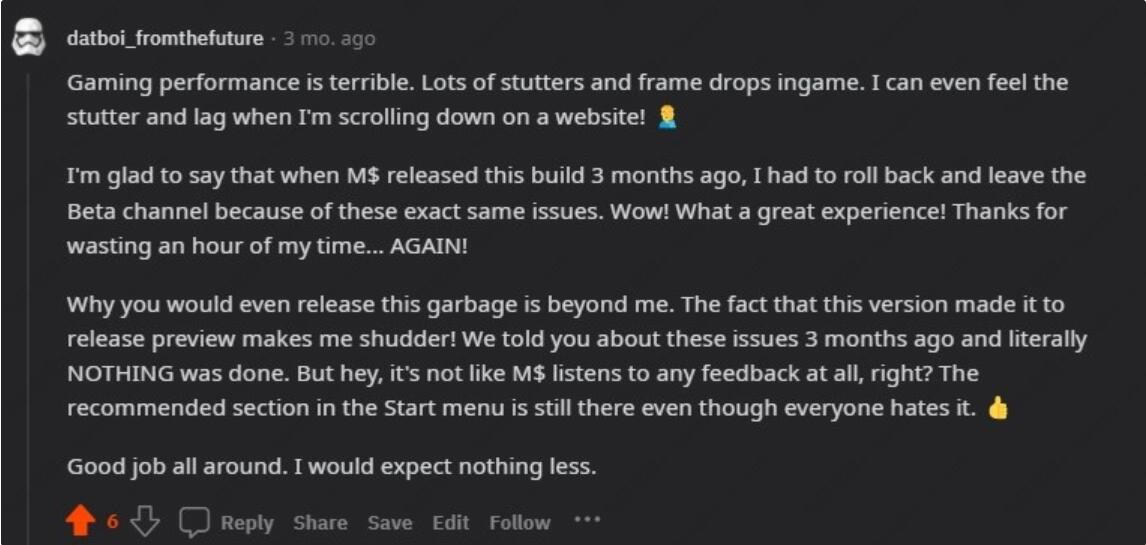Open the three-dot more options menu
Viewport: 1146px width, 545px height.
click(x=587, y=521)
